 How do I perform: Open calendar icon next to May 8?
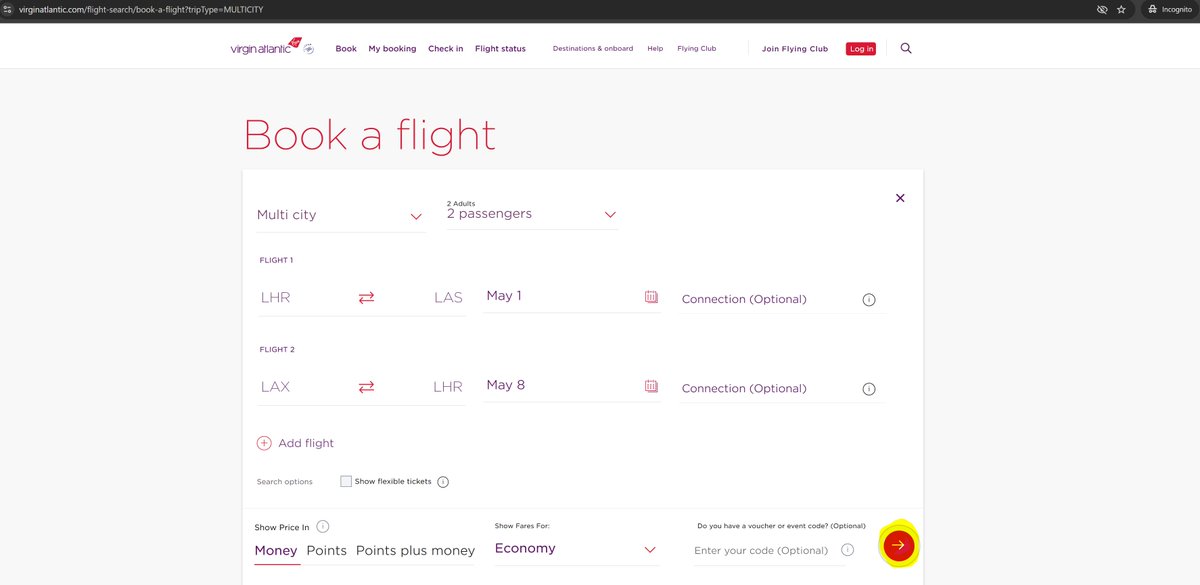[x=651, y=386]
